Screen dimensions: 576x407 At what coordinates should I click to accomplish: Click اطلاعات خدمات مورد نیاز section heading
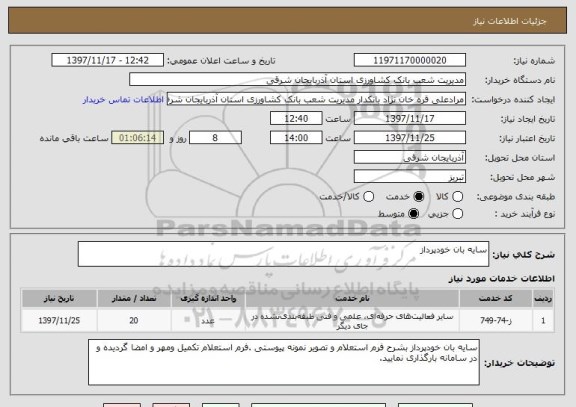(x=501, y=279)
